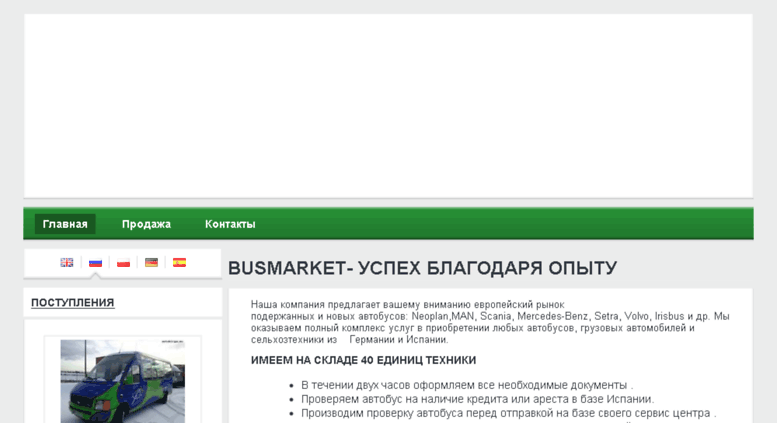Screen dimensions: 777x423
Task: Open the Контакты menu item
Action: pyautogui.click(x=230, y=224)
